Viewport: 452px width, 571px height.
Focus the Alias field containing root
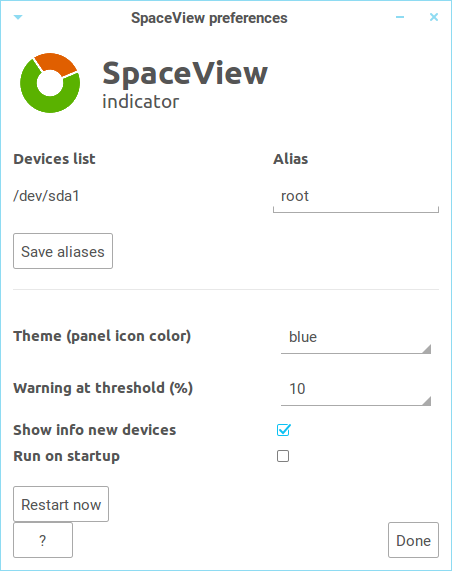[x=356, y=197]
